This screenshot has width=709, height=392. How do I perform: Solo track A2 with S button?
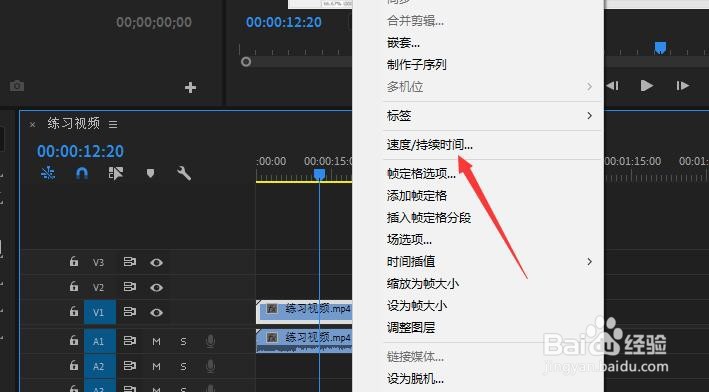(183, 367)
